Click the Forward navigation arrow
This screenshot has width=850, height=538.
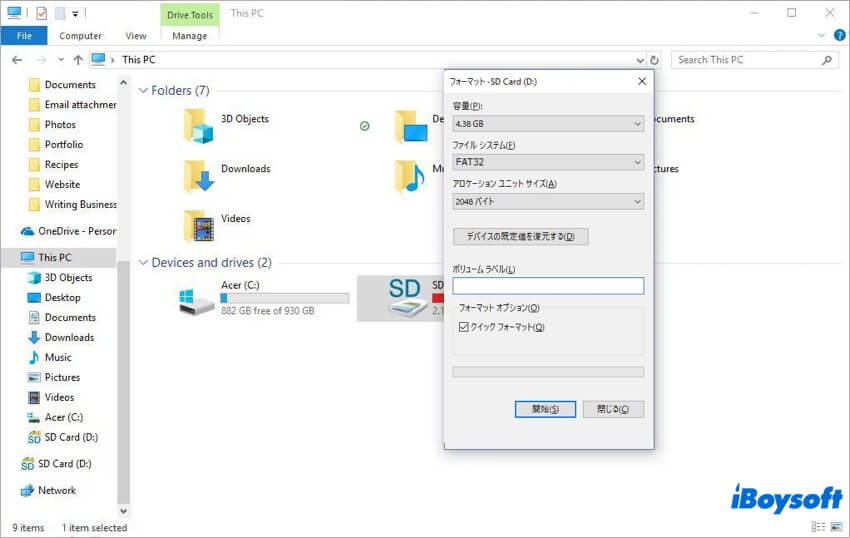pos(41,60)
